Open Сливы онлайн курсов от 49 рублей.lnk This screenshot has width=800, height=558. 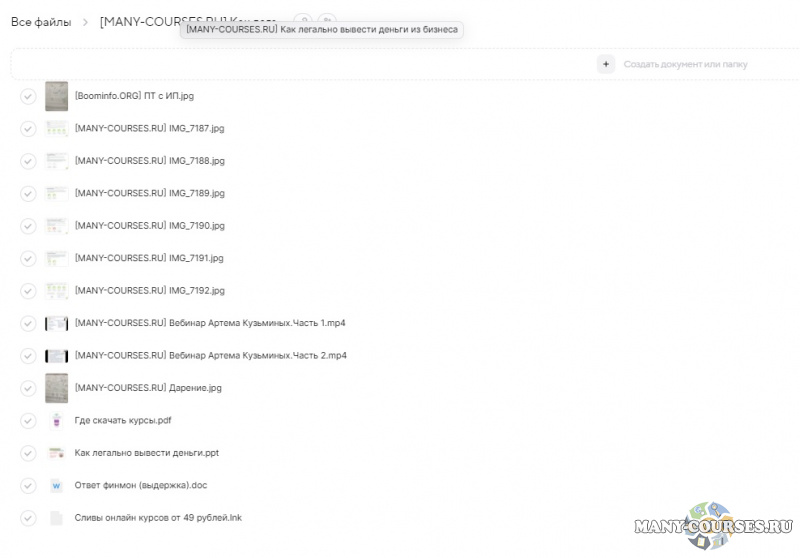pos(158,518)
